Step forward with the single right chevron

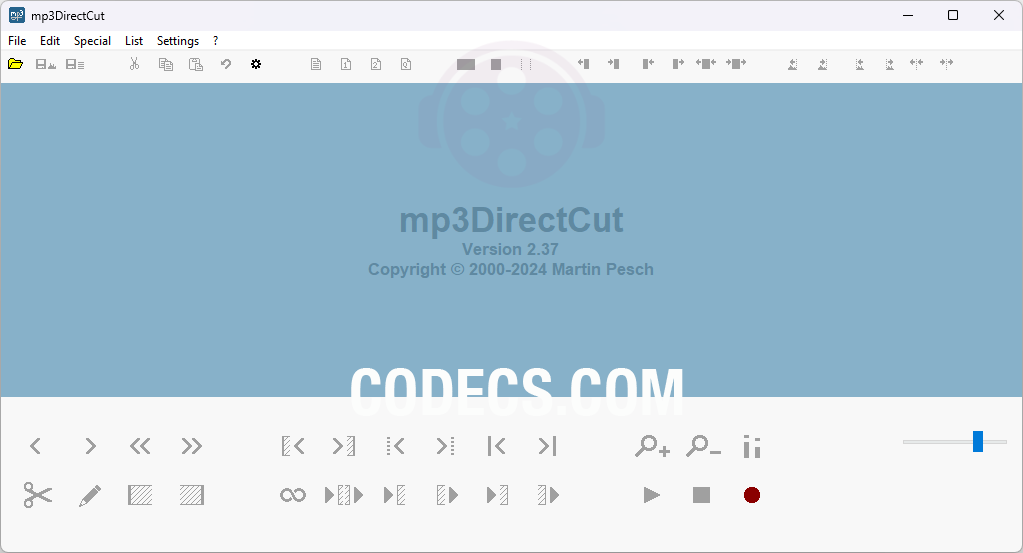[x=90, y=446]
